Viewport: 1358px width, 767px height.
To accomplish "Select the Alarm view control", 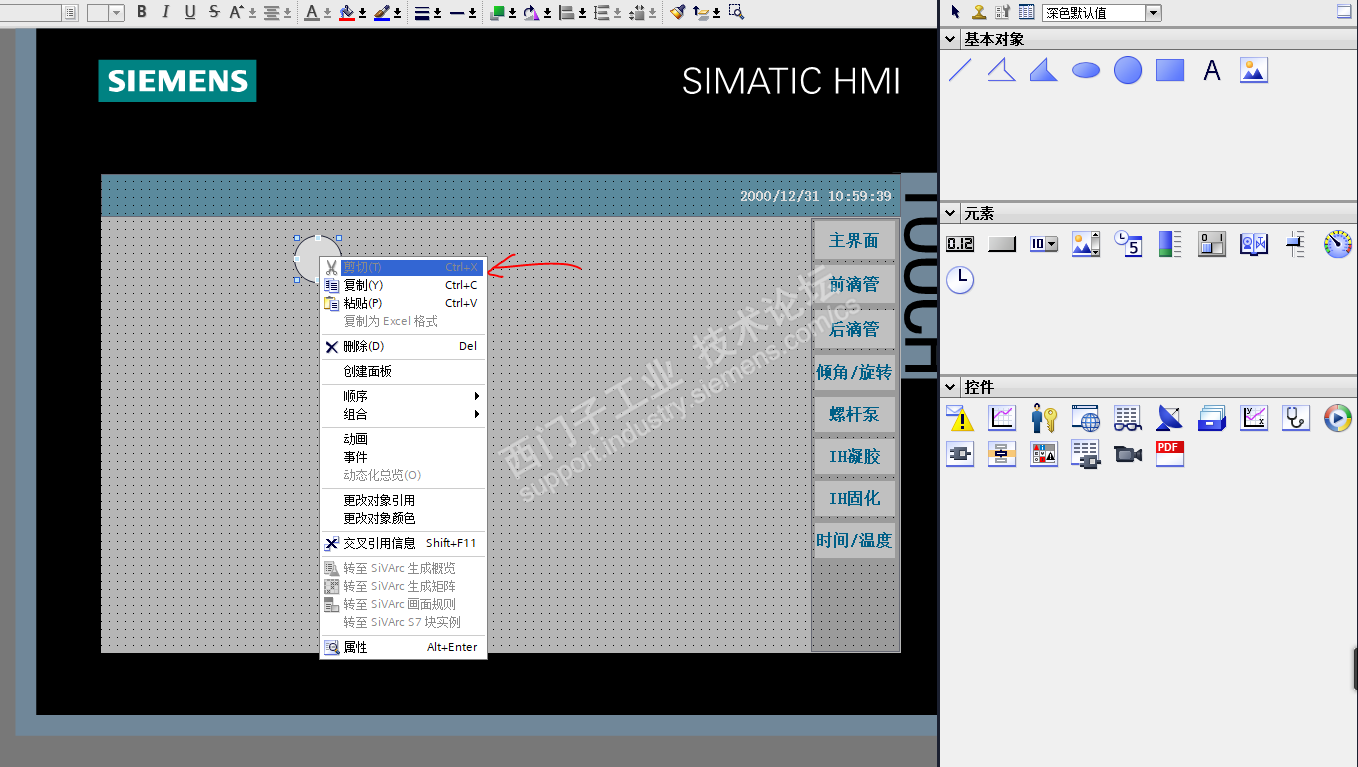I will [960, 418].
